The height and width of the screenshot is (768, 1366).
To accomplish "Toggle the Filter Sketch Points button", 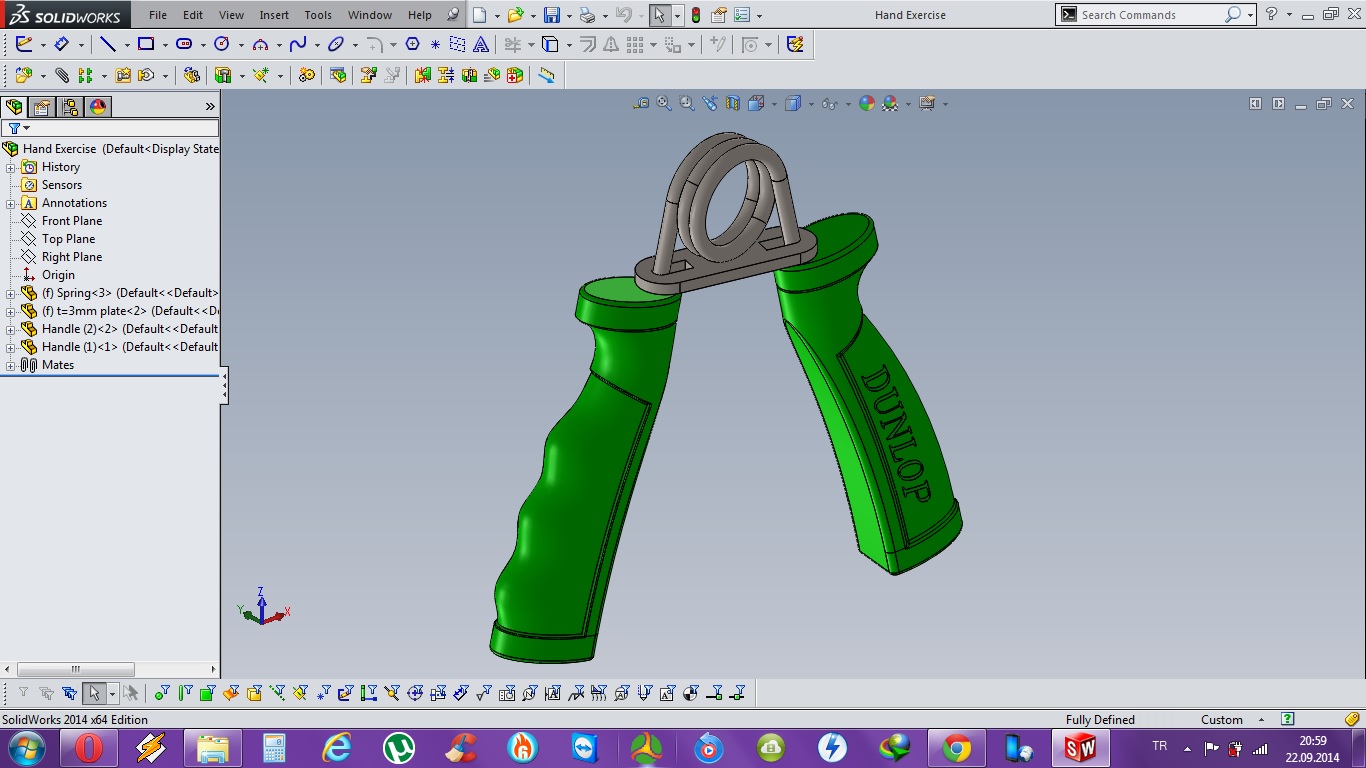I will click(x=323, y=693).
